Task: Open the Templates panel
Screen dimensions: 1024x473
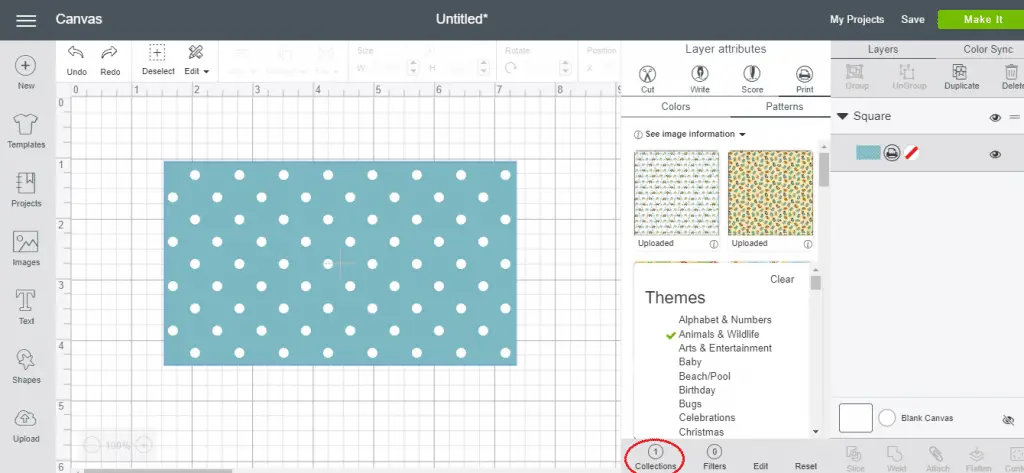Action: point(26,131)
